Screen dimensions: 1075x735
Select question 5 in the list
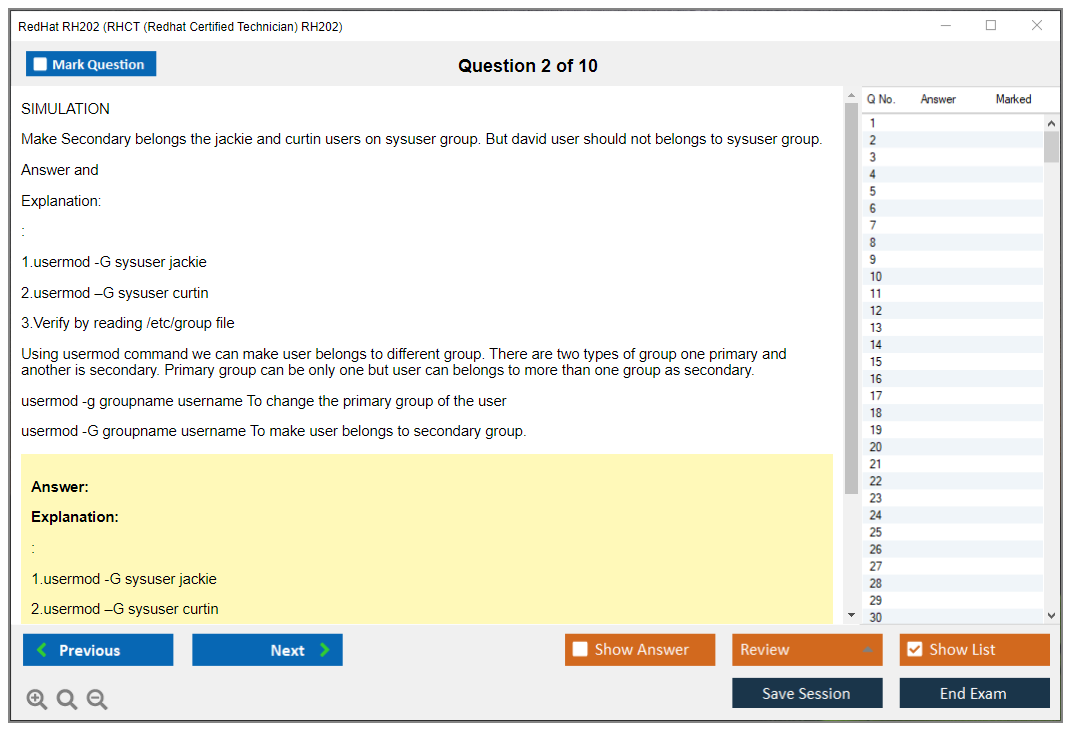coord(873,191)
